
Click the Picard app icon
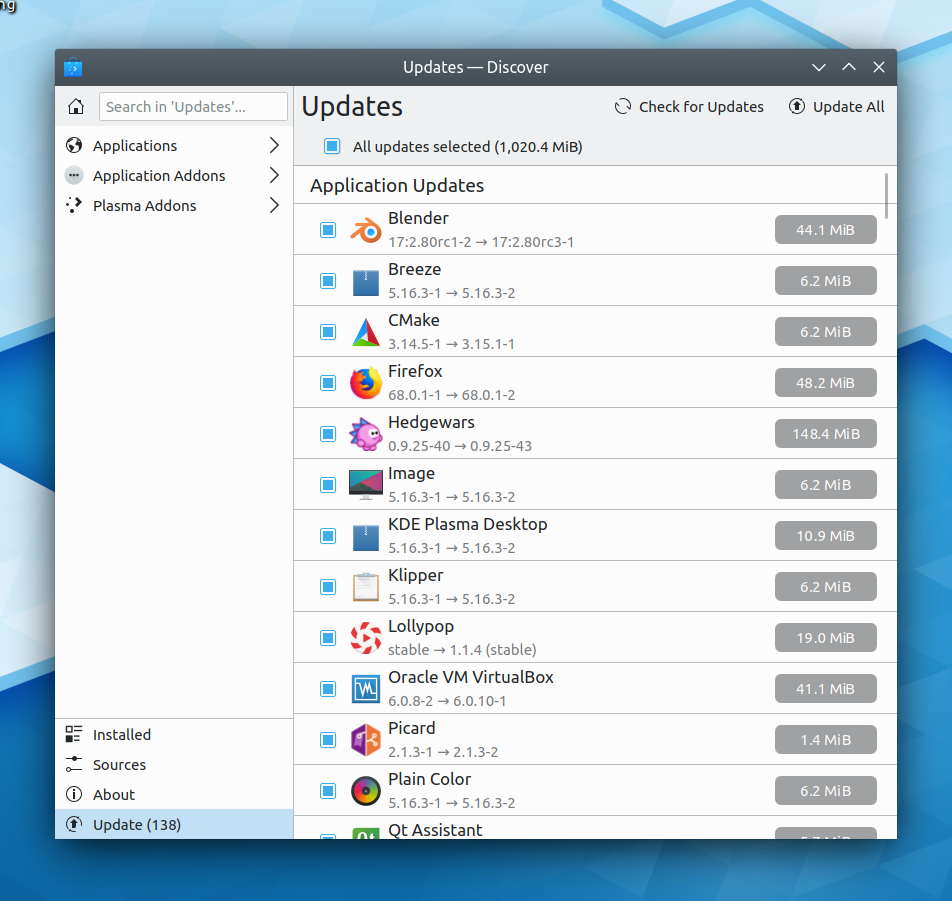click(366, 740)
